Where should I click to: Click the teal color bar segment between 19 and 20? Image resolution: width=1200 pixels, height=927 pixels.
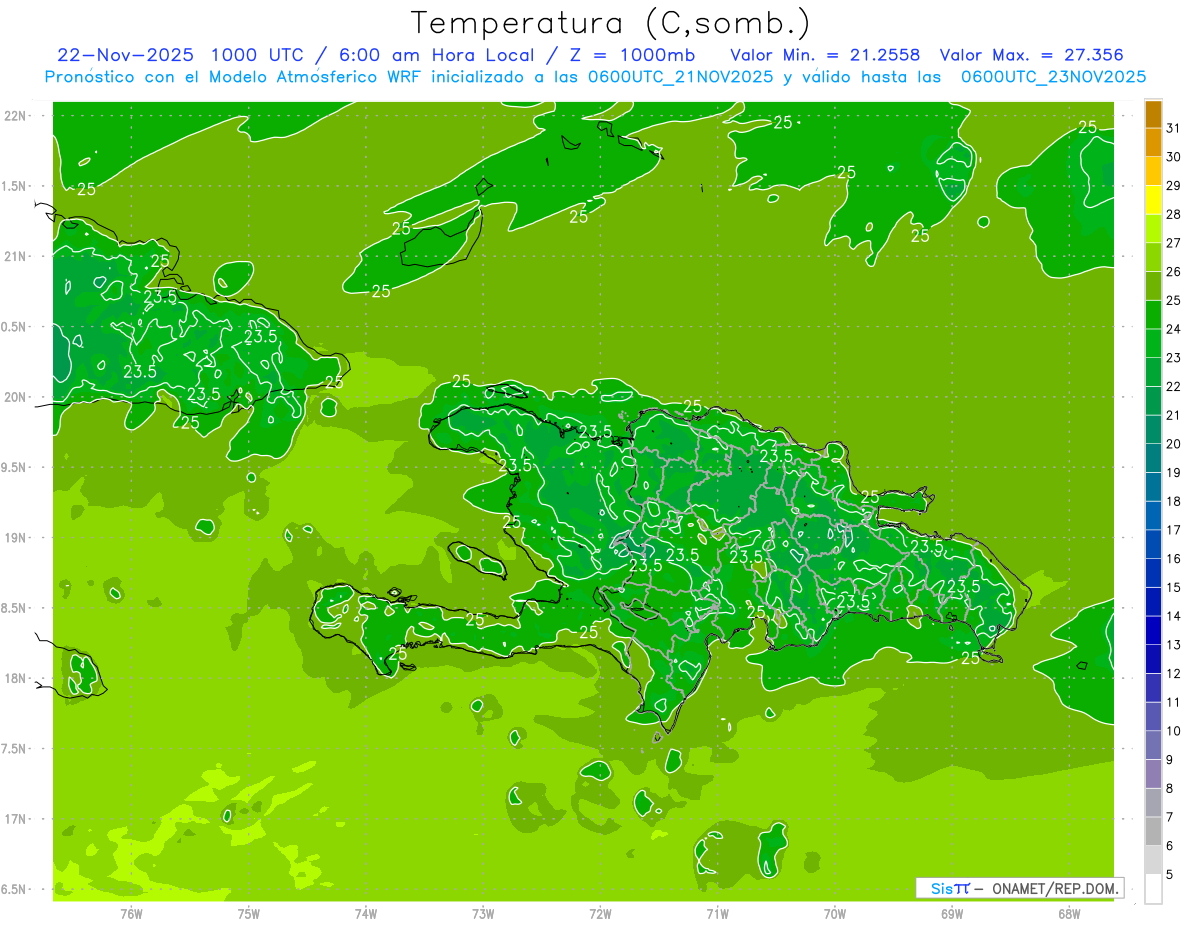pyautogui.click(x=1153, y=458)
